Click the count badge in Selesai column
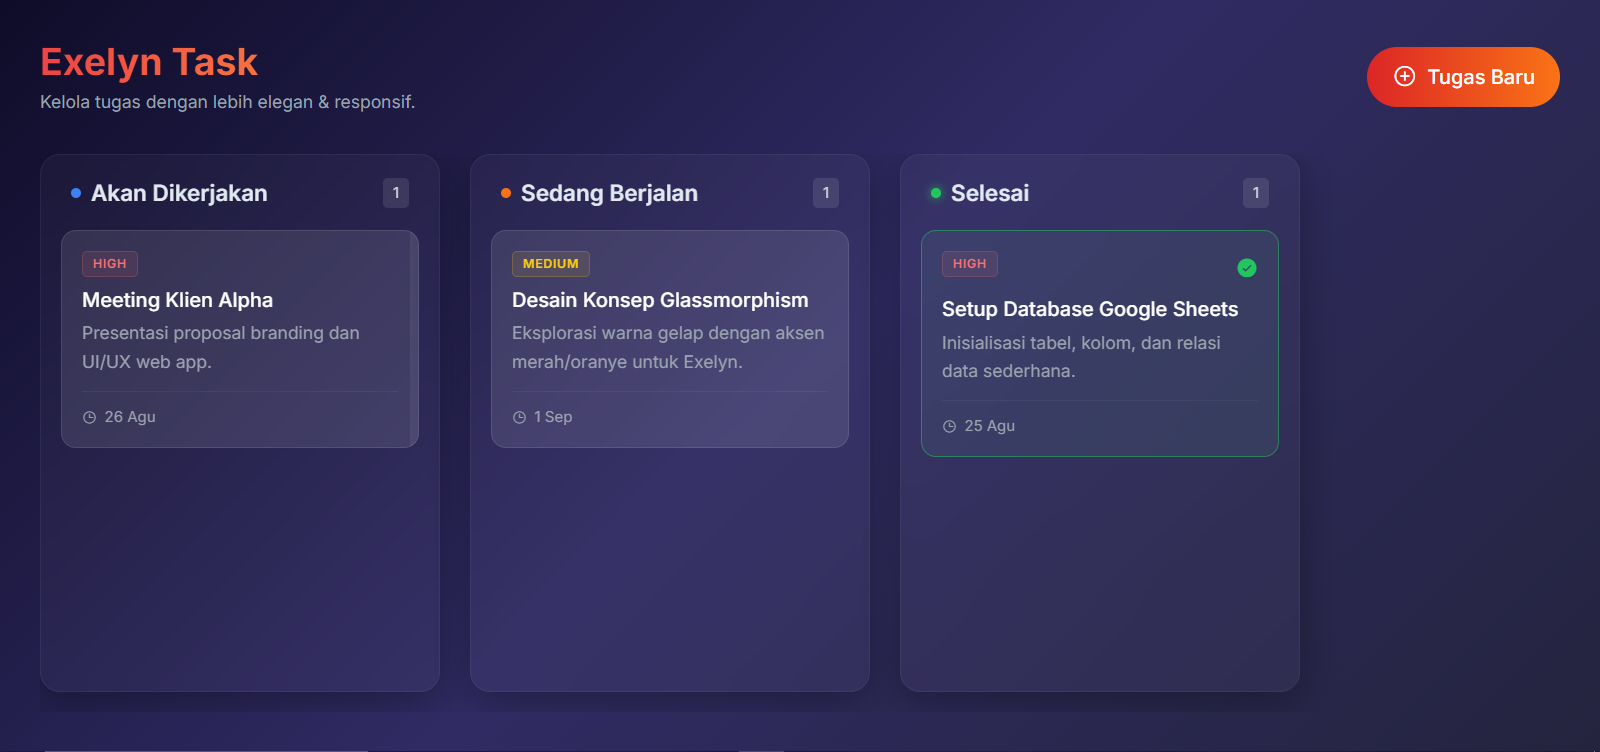 [x=1256, y=193]
